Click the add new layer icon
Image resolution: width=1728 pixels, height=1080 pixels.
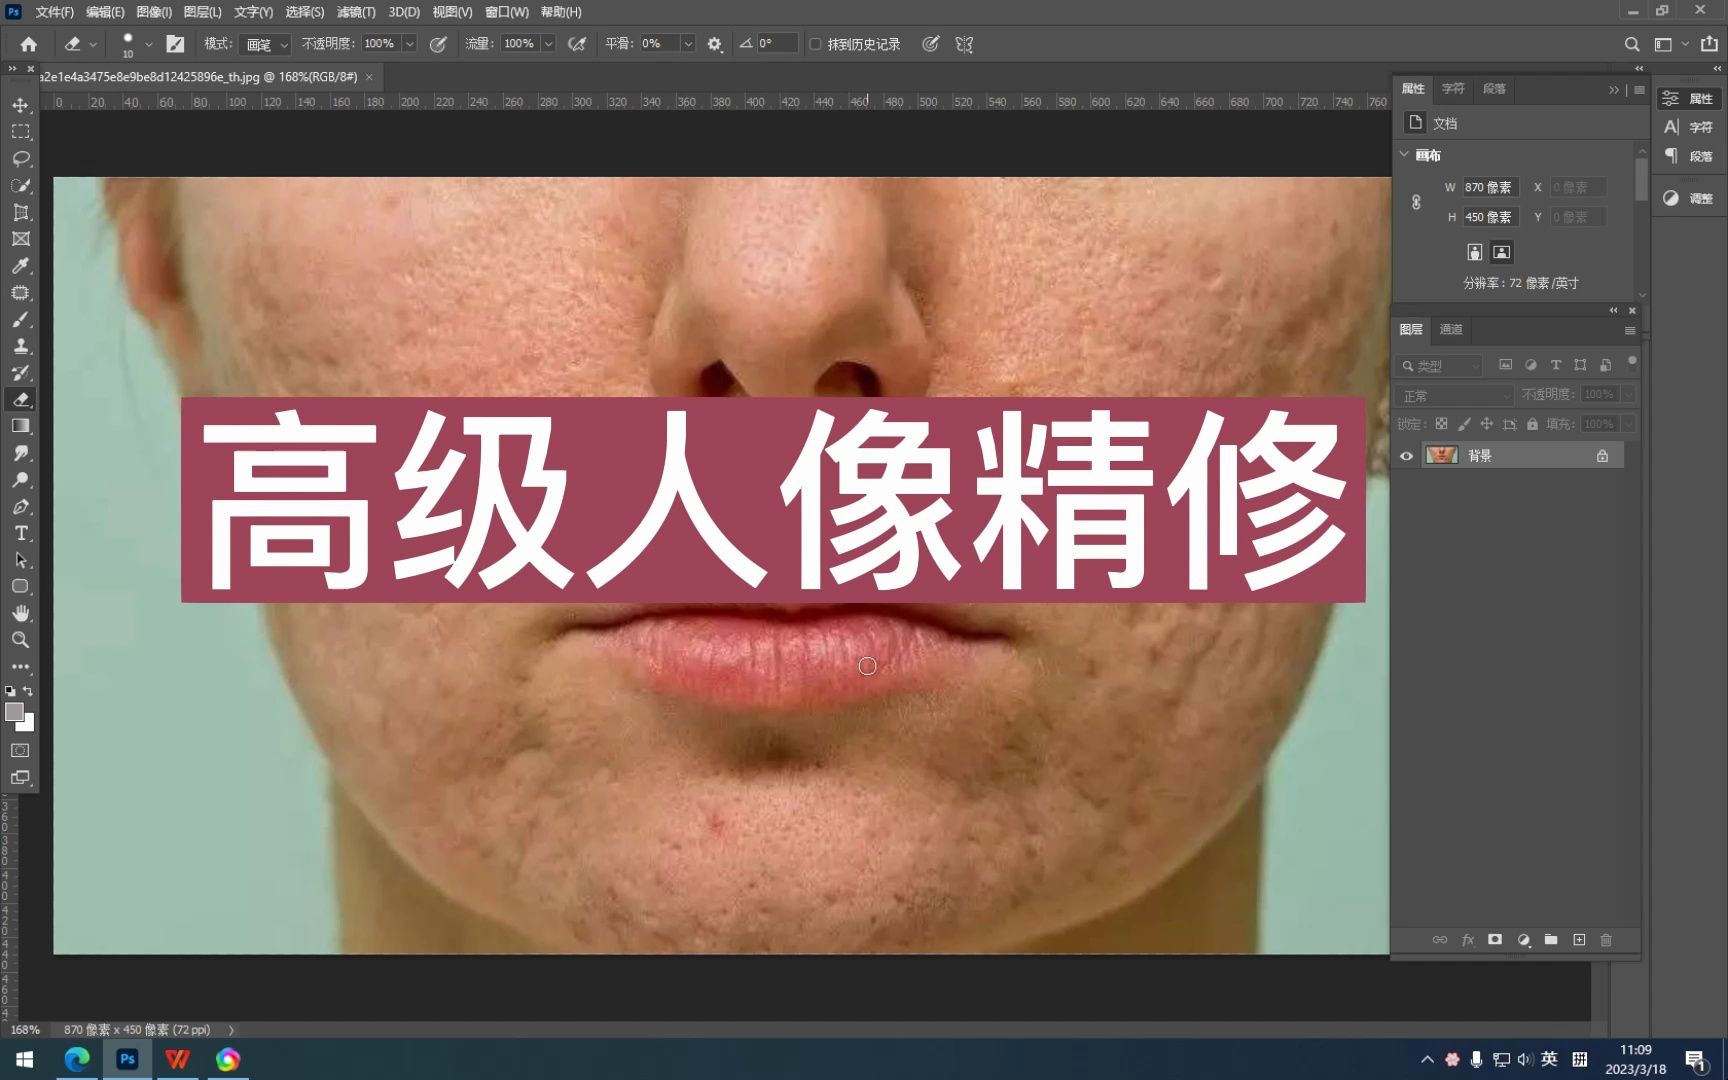tap(1580, 940)
